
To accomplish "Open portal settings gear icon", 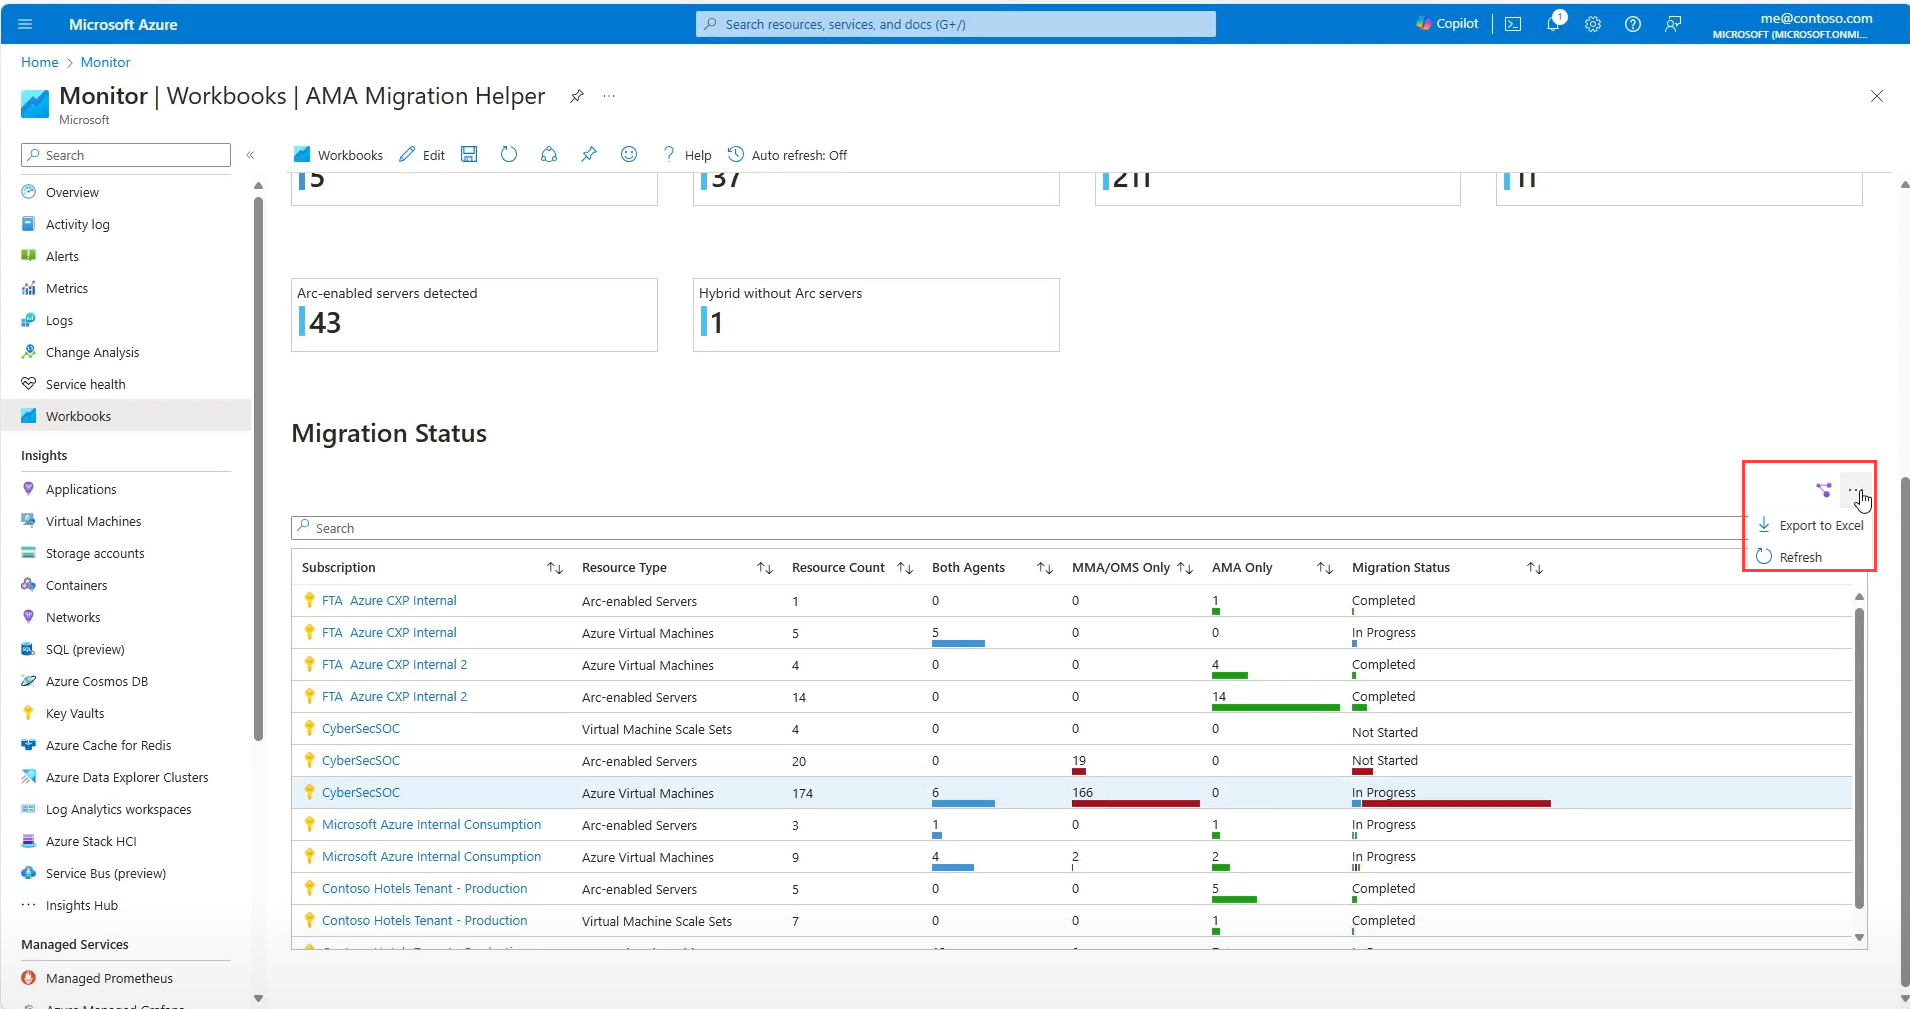I will tap(1593, 24).
